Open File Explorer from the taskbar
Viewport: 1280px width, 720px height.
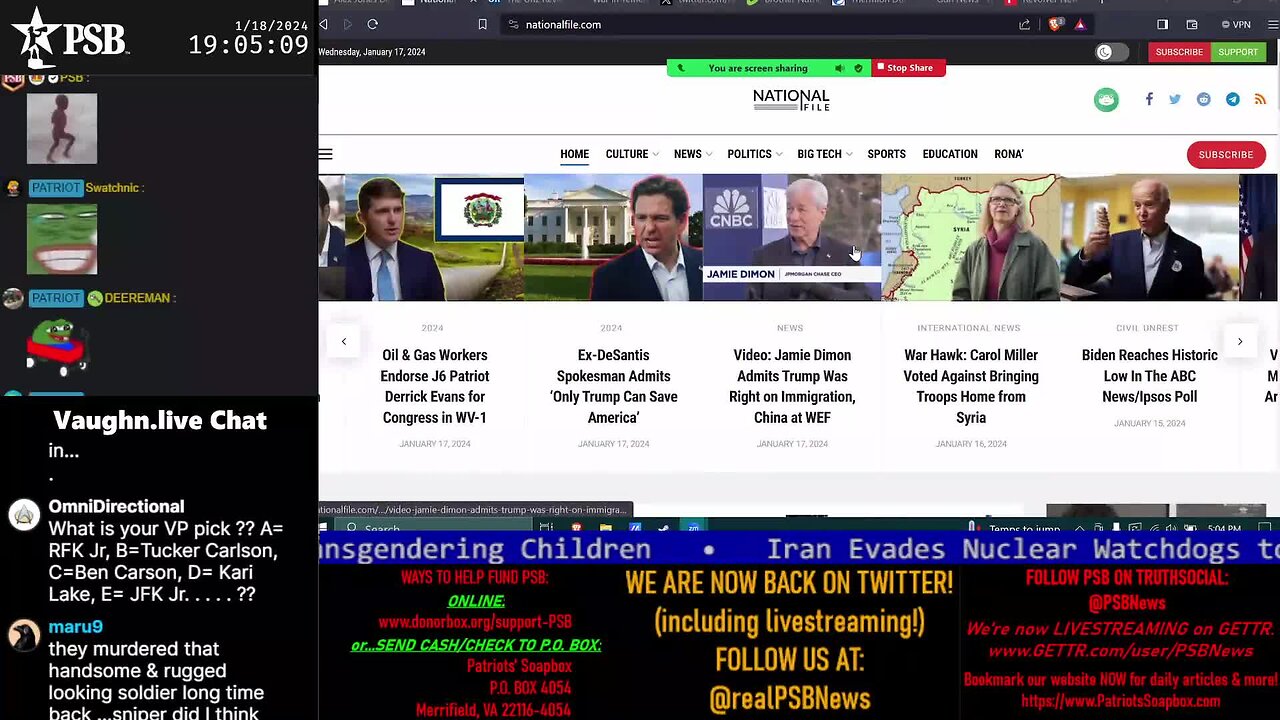point(606,527)
